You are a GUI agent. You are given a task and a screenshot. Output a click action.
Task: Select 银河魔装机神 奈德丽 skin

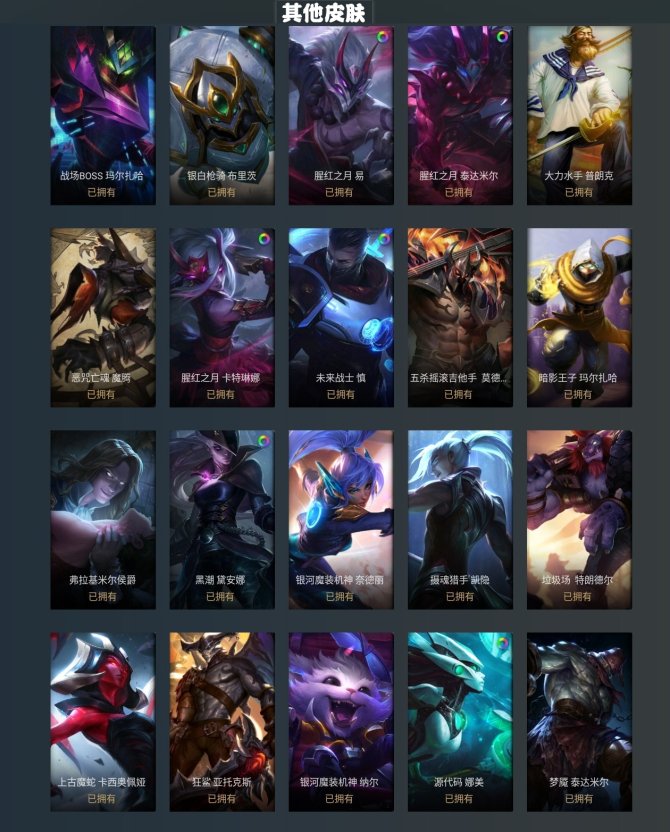(x=341, y=520)
